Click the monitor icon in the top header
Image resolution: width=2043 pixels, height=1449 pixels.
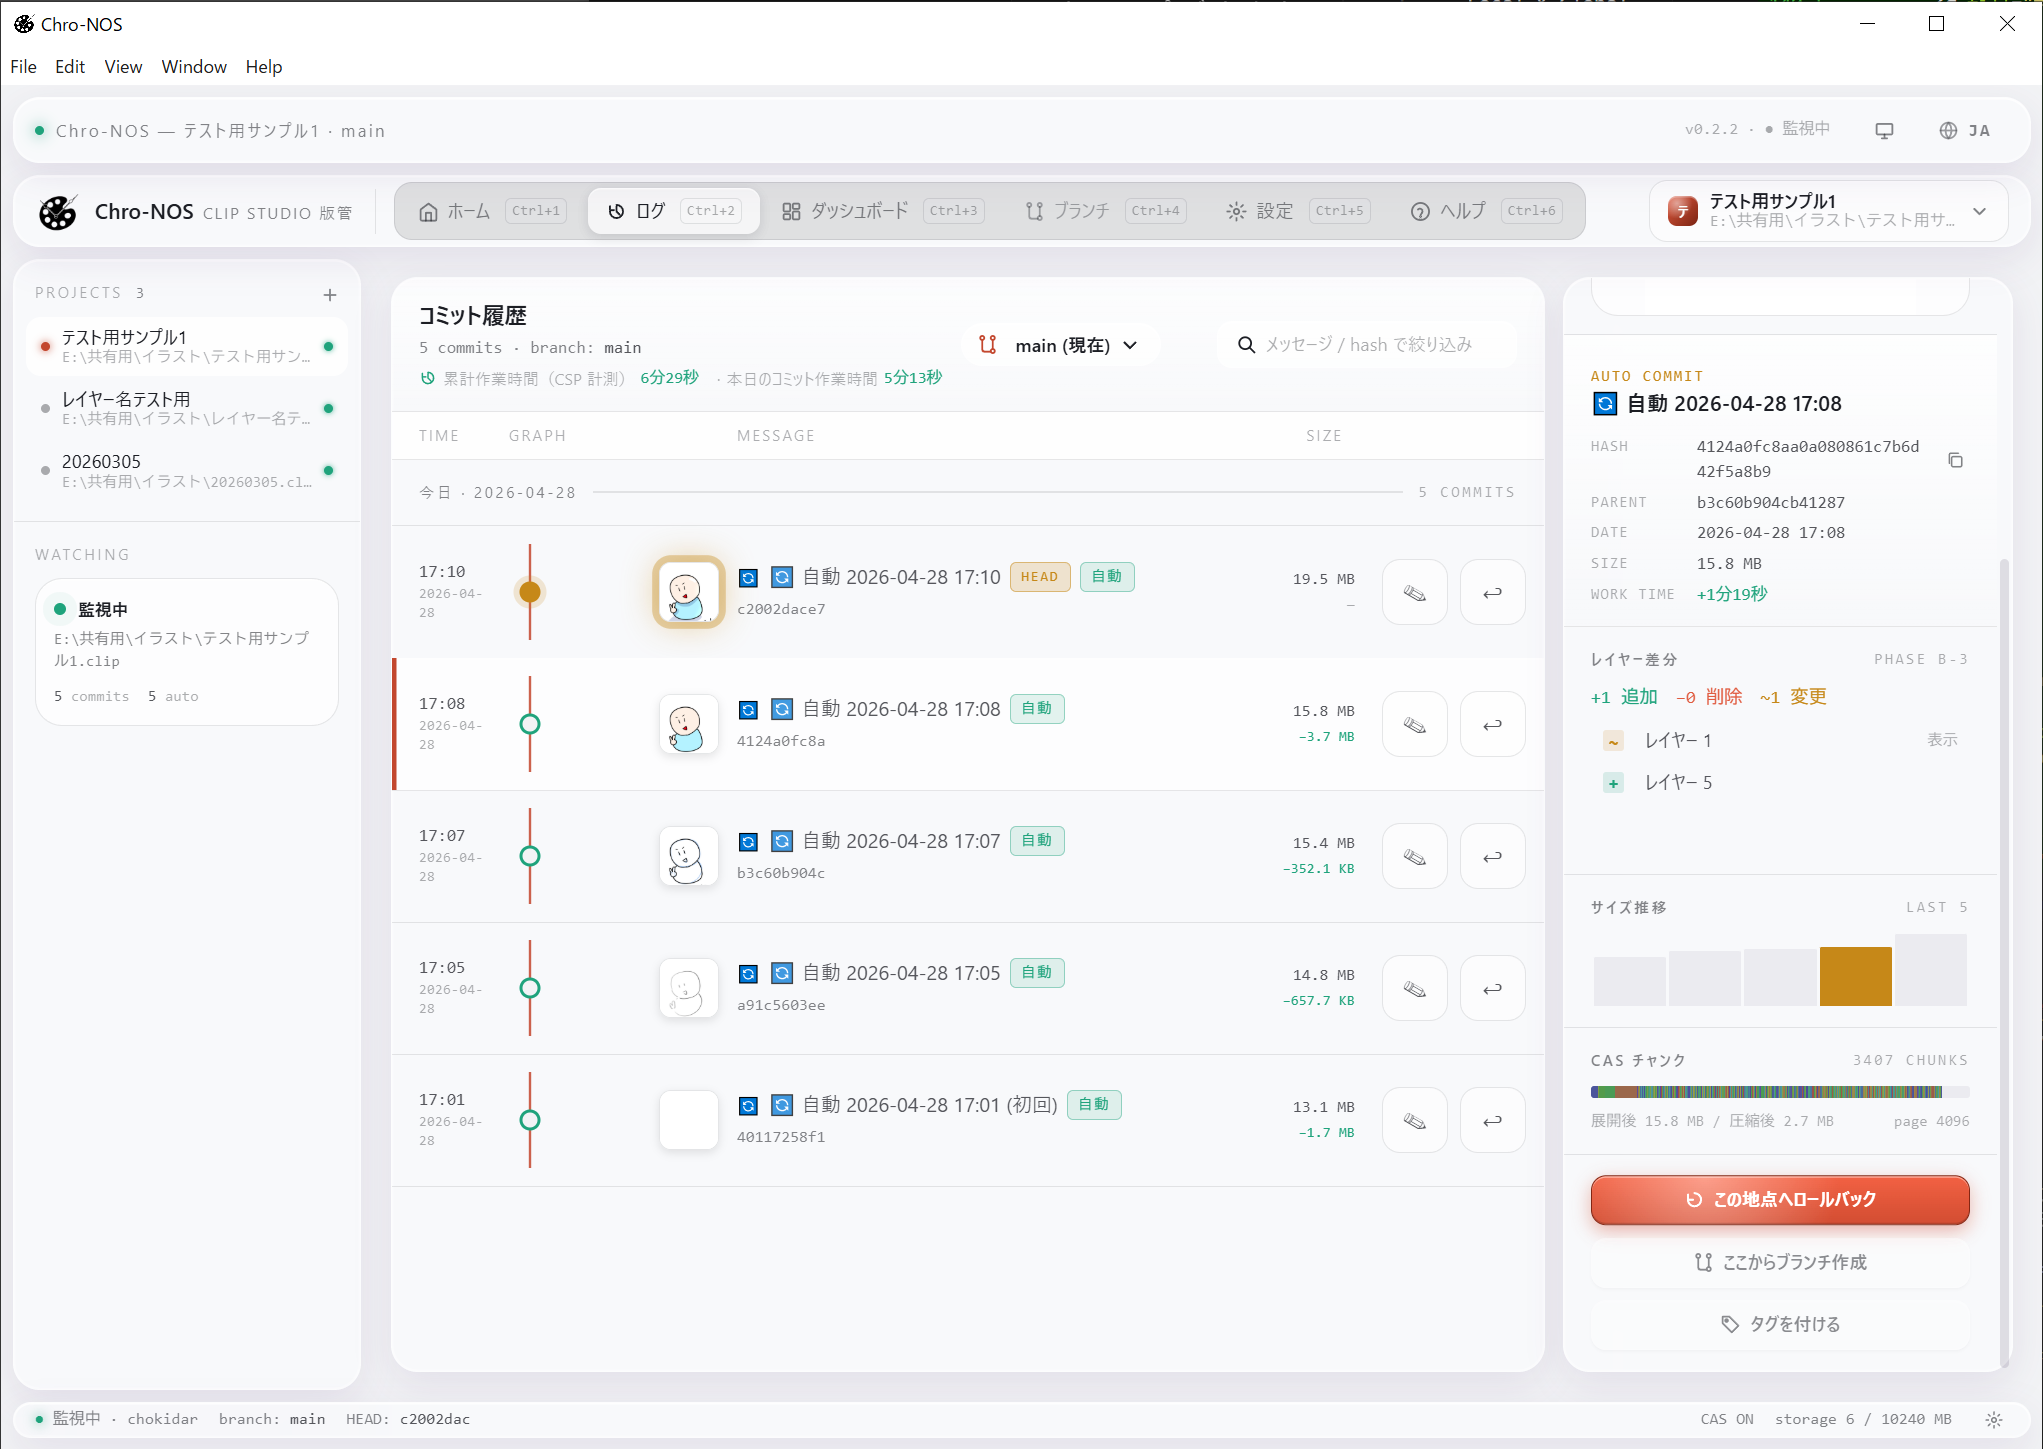pos(1884,130)
